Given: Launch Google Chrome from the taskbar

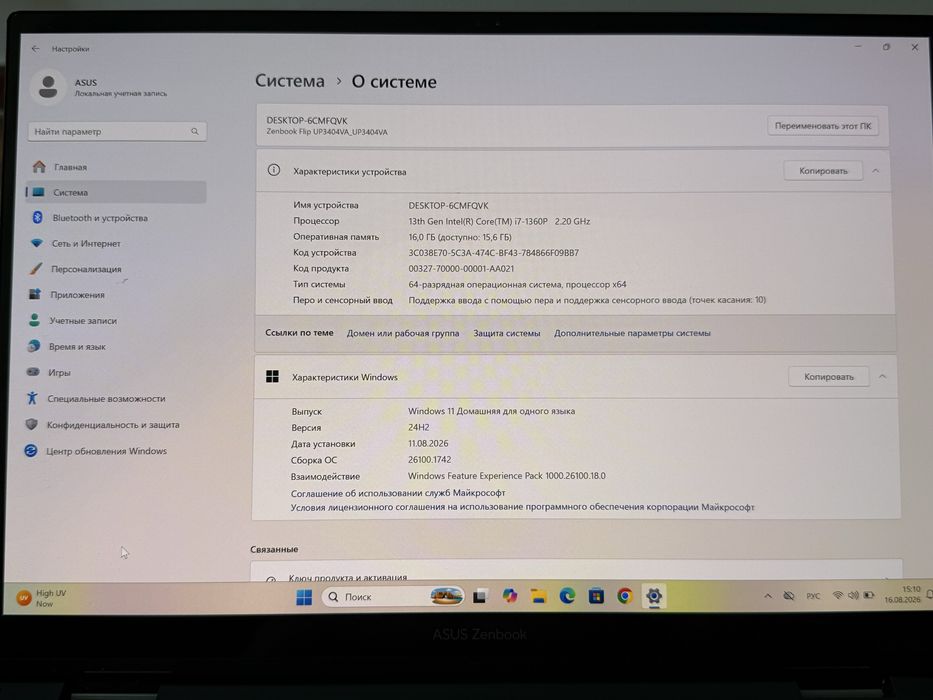Looking at the screenshot, I should pyautogui.click(x=625, y=596).
